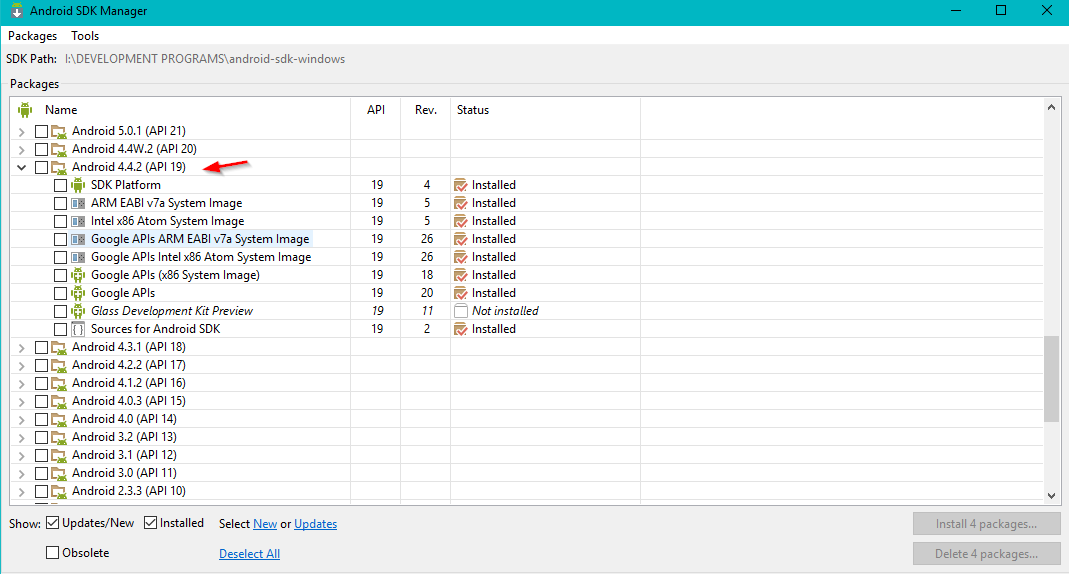The image size is (1069, 574).
Task: Open the Tools menu
Action: [x=85, y=35]
